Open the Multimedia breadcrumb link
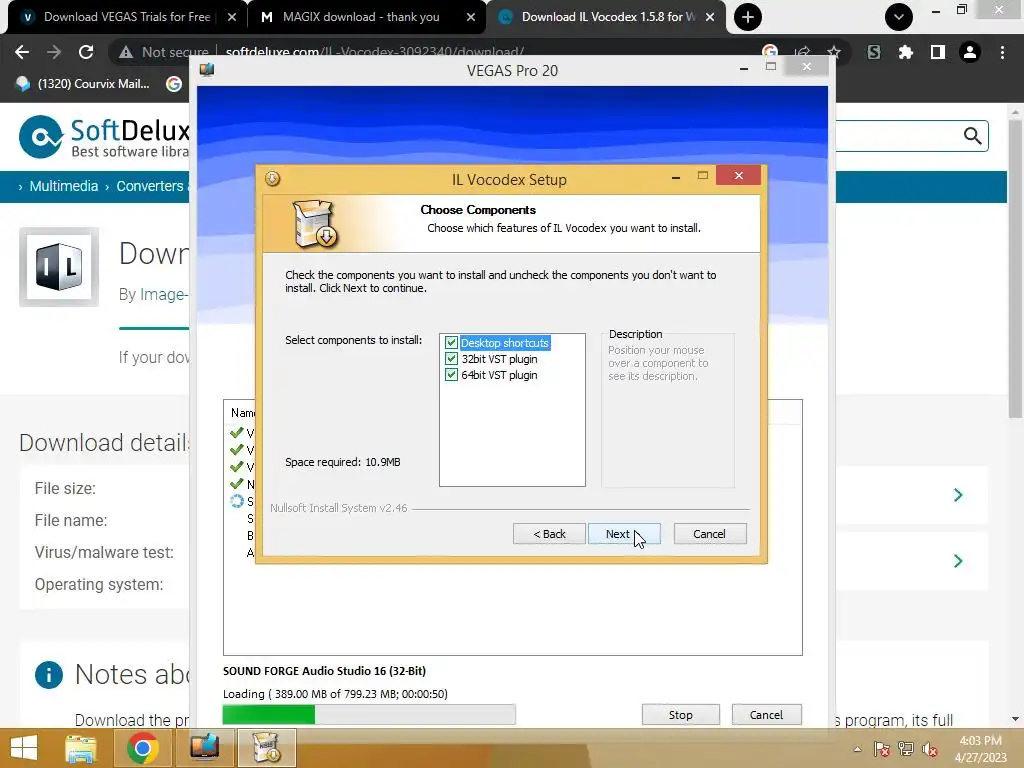This screenshot has width=1024, height=768. click(63, 186)
